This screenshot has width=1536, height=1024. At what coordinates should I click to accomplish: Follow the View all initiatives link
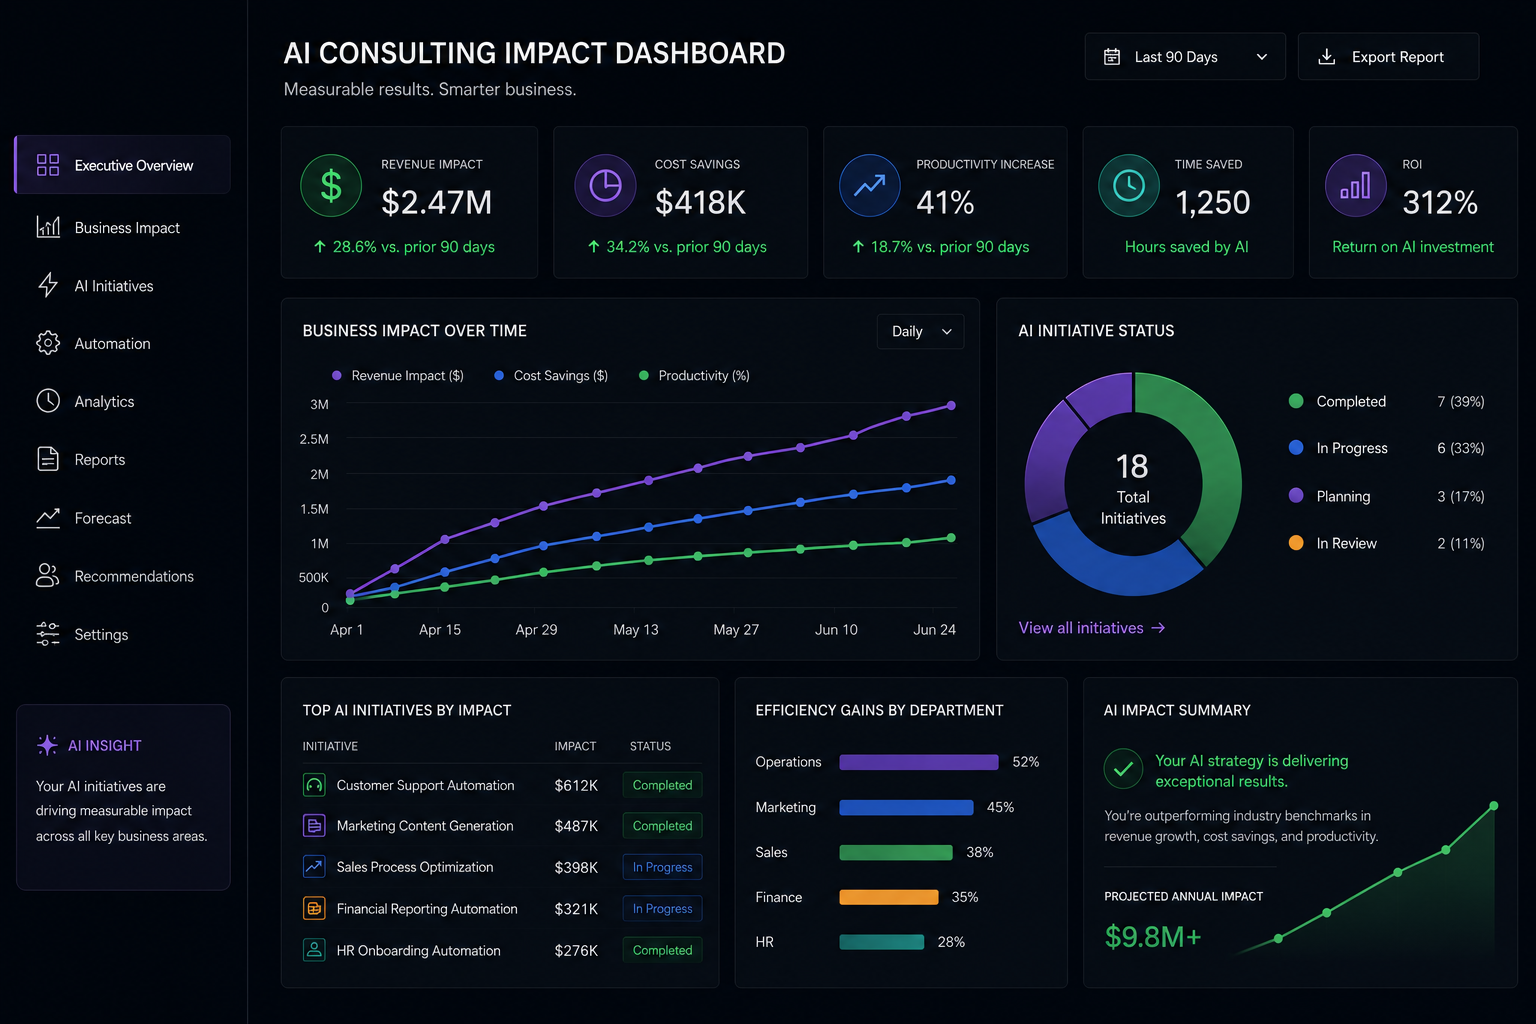(1091, 628)
